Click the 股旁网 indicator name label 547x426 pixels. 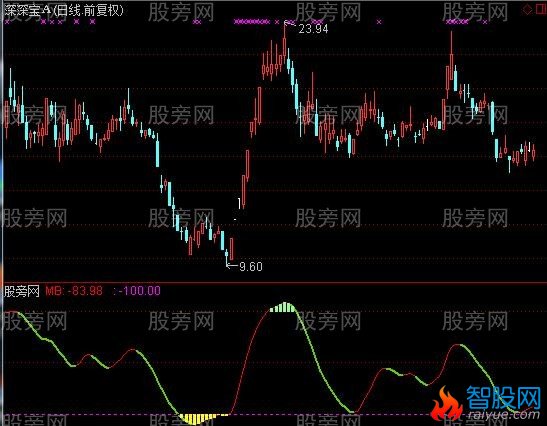[22, 291]
